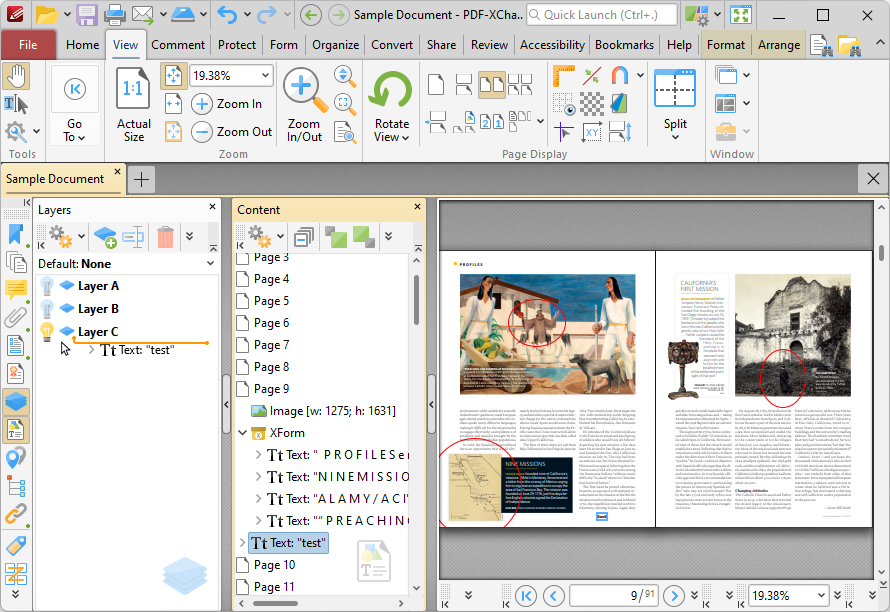
Task: Click the Undo arrow
Action: pos(227,15)
